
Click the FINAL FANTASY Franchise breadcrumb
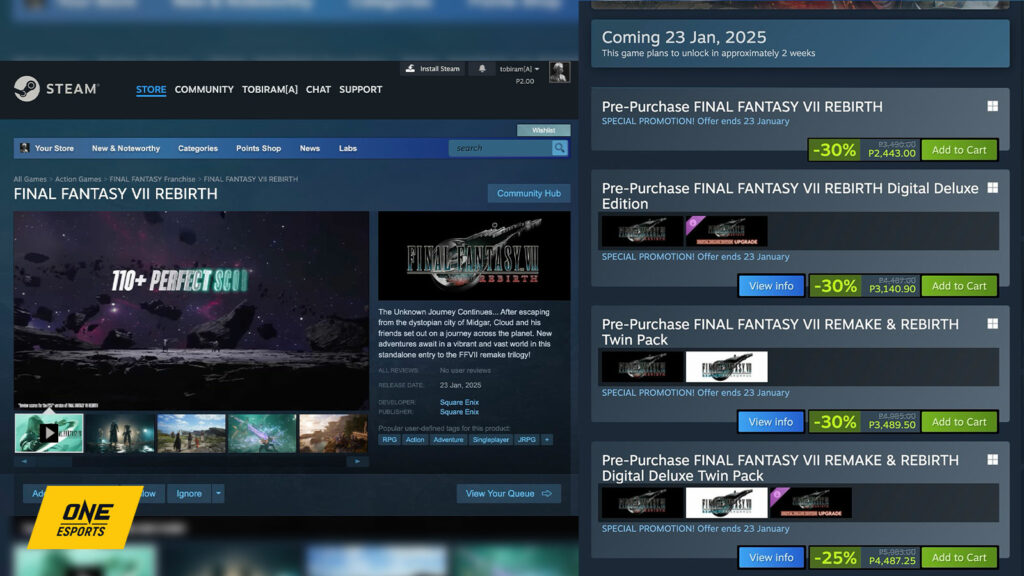coord(152,179)
